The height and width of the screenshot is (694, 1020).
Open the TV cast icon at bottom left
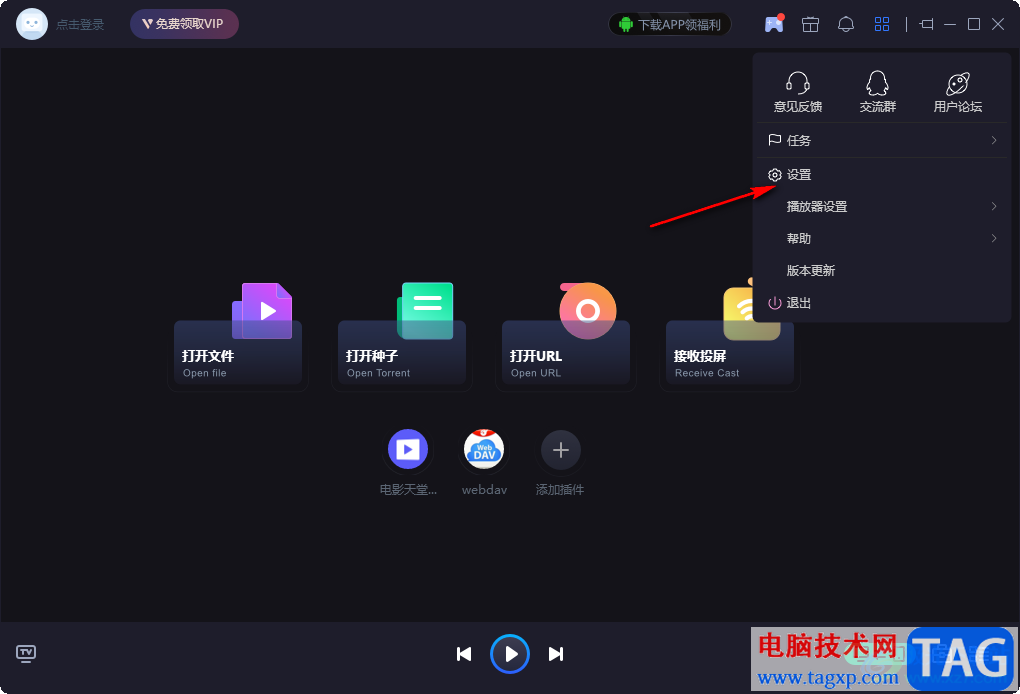[x=26, y=653]
